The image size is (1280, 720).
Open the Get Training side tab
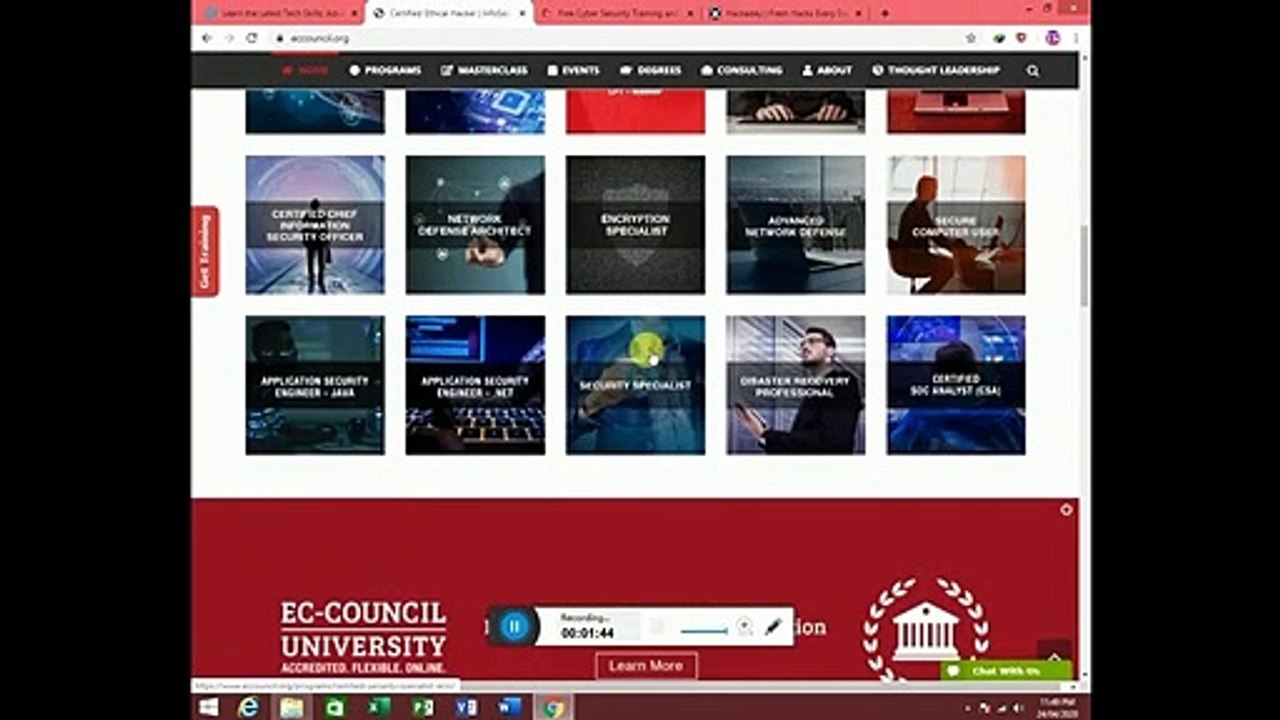click(204, 251)
